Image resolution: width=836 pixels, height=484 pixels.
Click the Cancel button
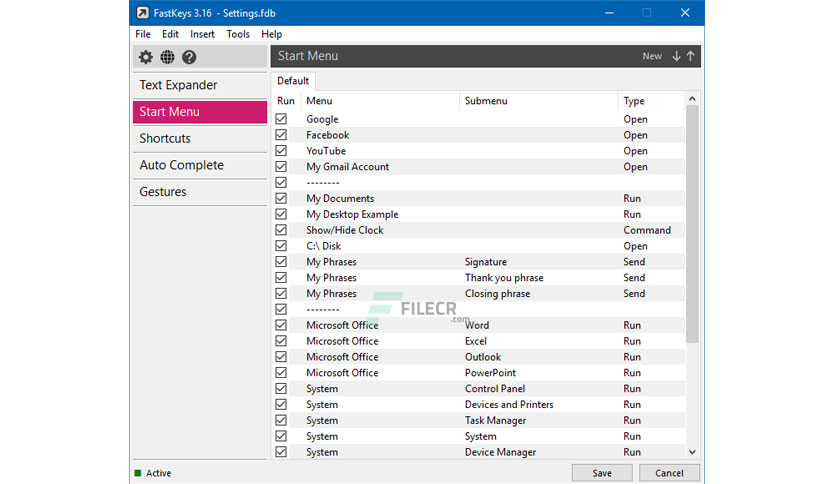point(669,473)
